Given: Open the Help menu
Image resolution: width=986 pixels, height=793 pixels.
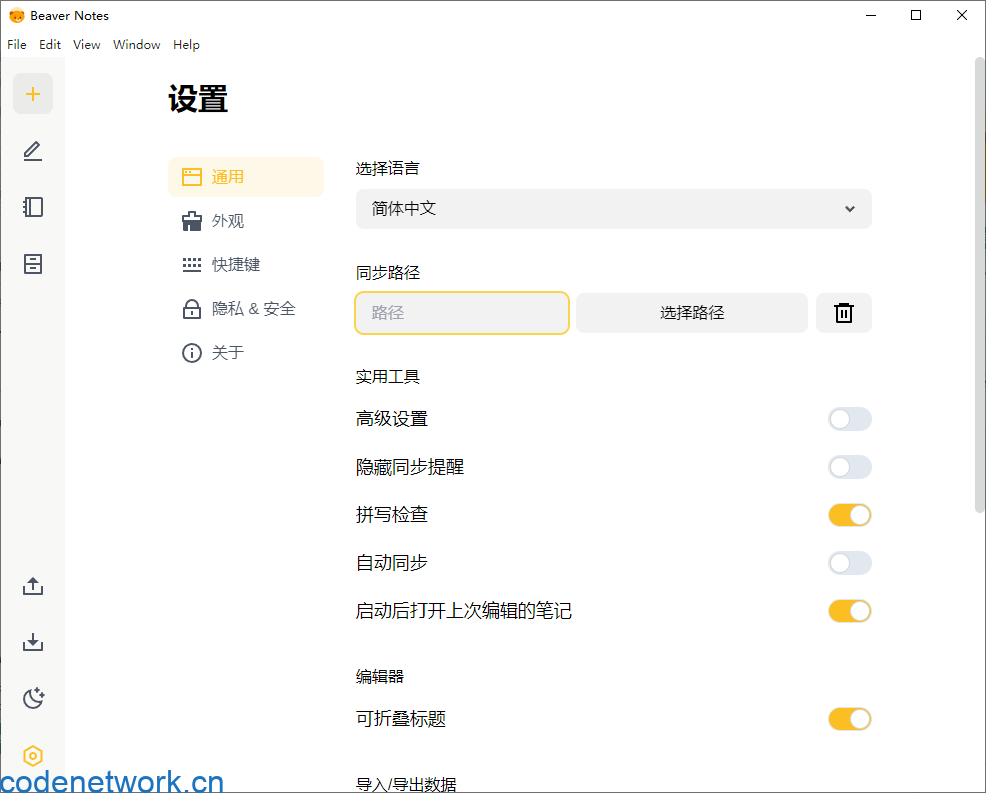Looking at the screenshot, I should pyautogui.click(x=186, y=45).
